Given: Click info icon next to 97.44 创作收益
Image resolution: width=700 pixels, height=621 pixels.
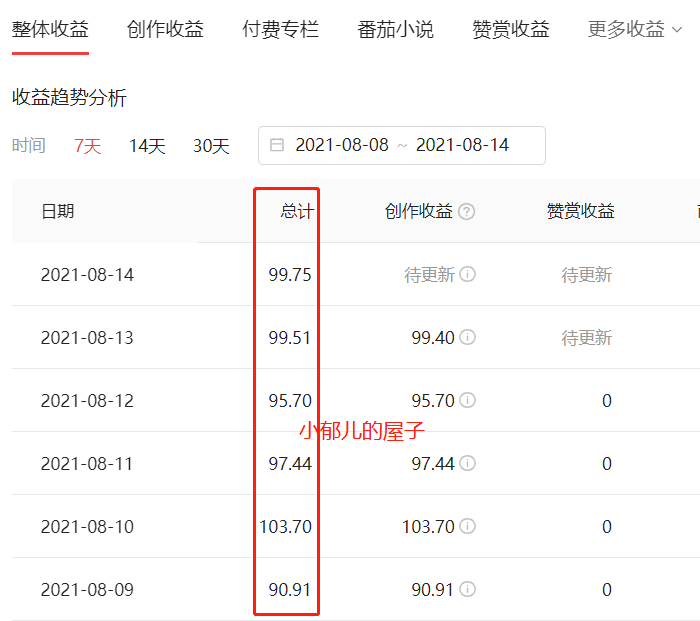Looking at the screenshot, I should pos(467,463).
